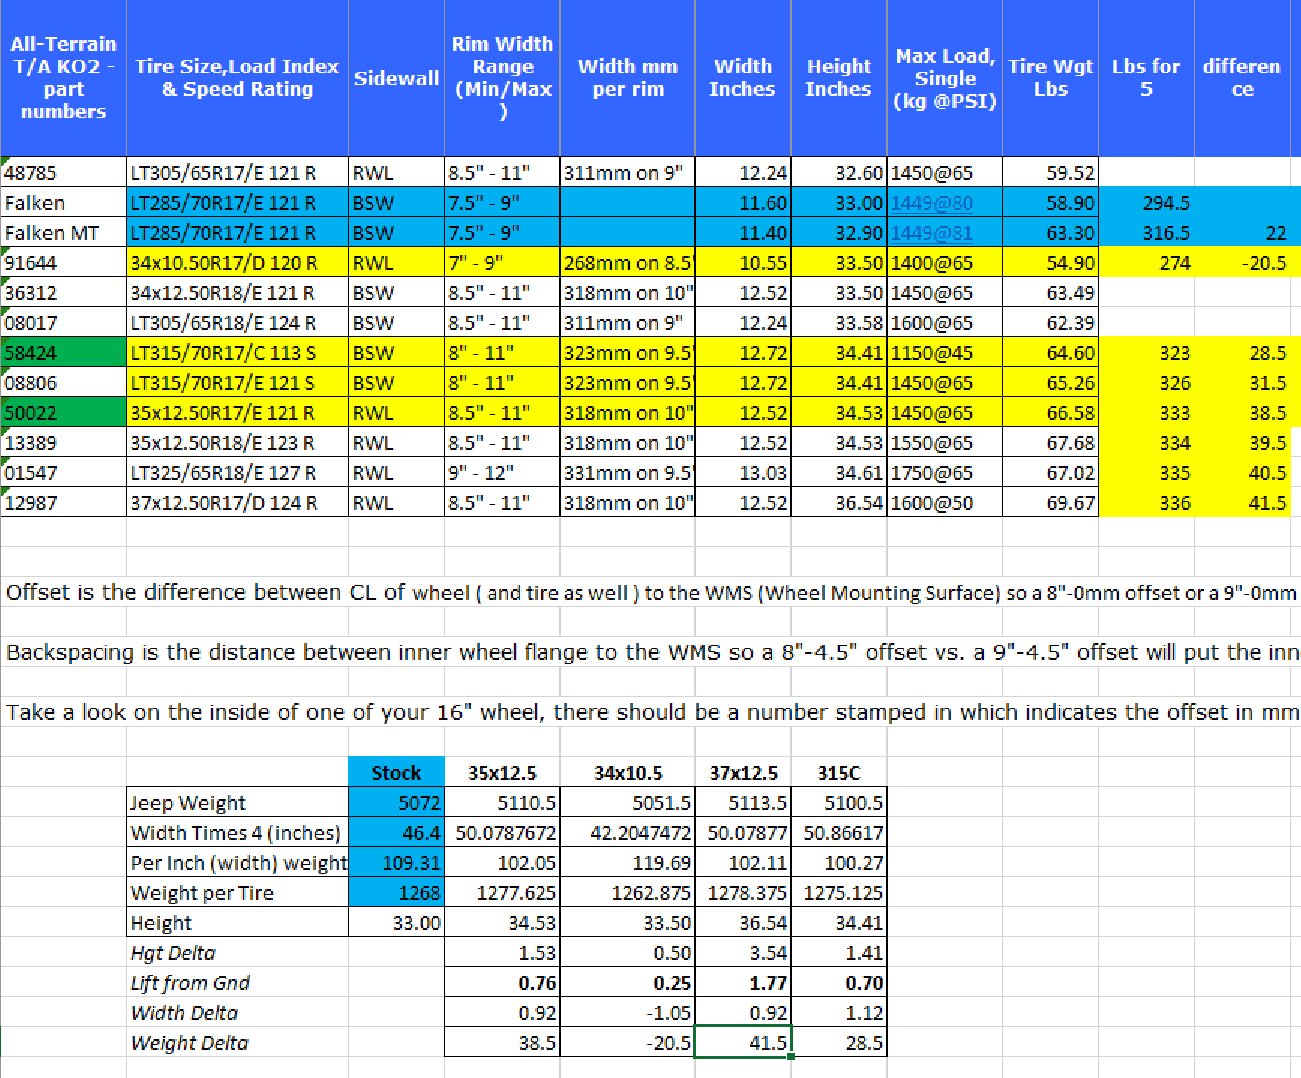Select the Weight per Tire label

click(x=238, y=893)
